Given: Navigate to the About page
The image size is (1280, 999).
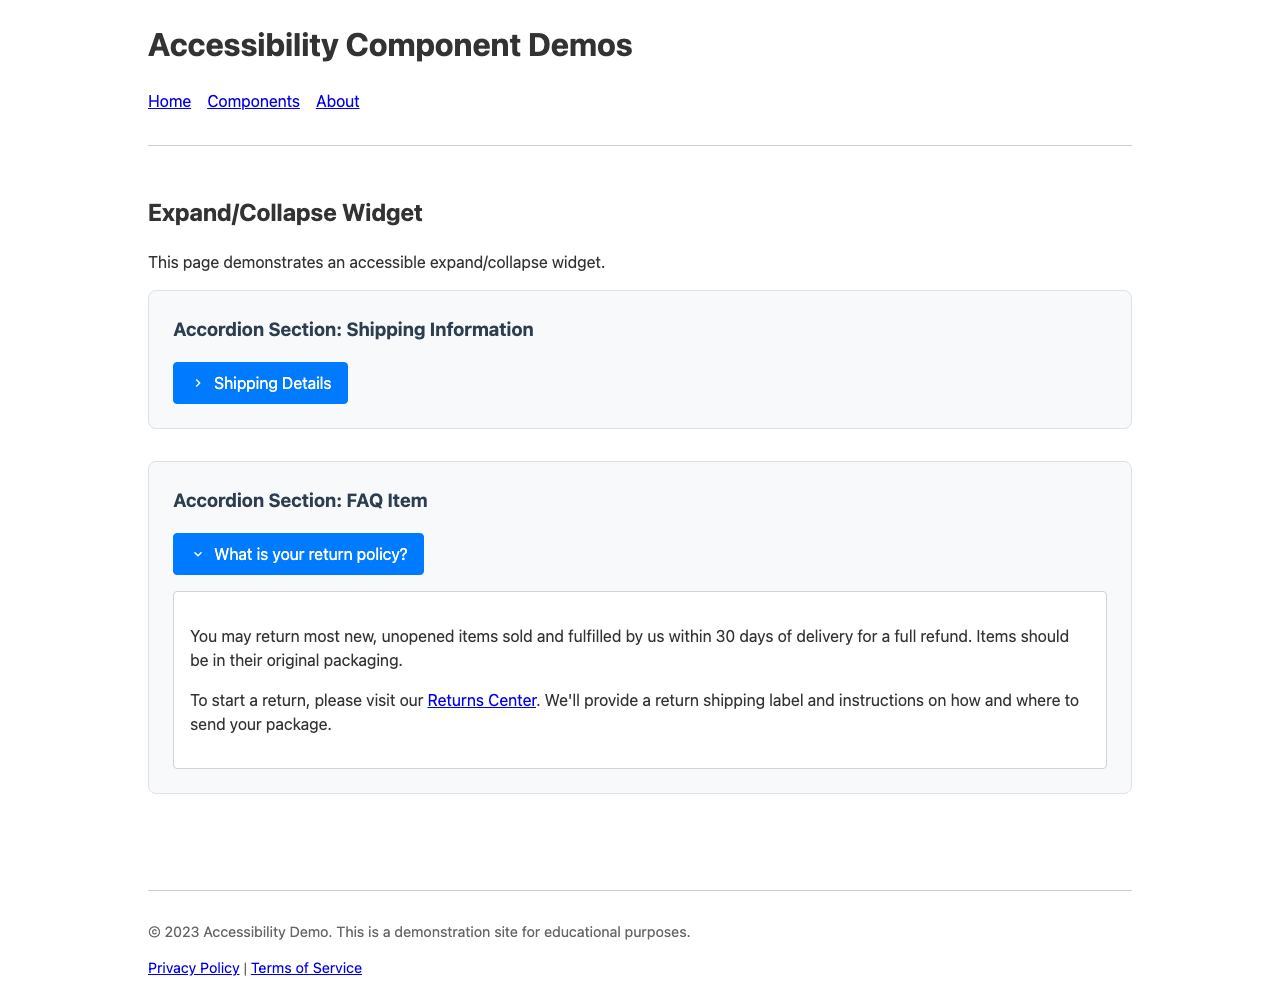Looking at the screenshot, I should pos(337,101).
